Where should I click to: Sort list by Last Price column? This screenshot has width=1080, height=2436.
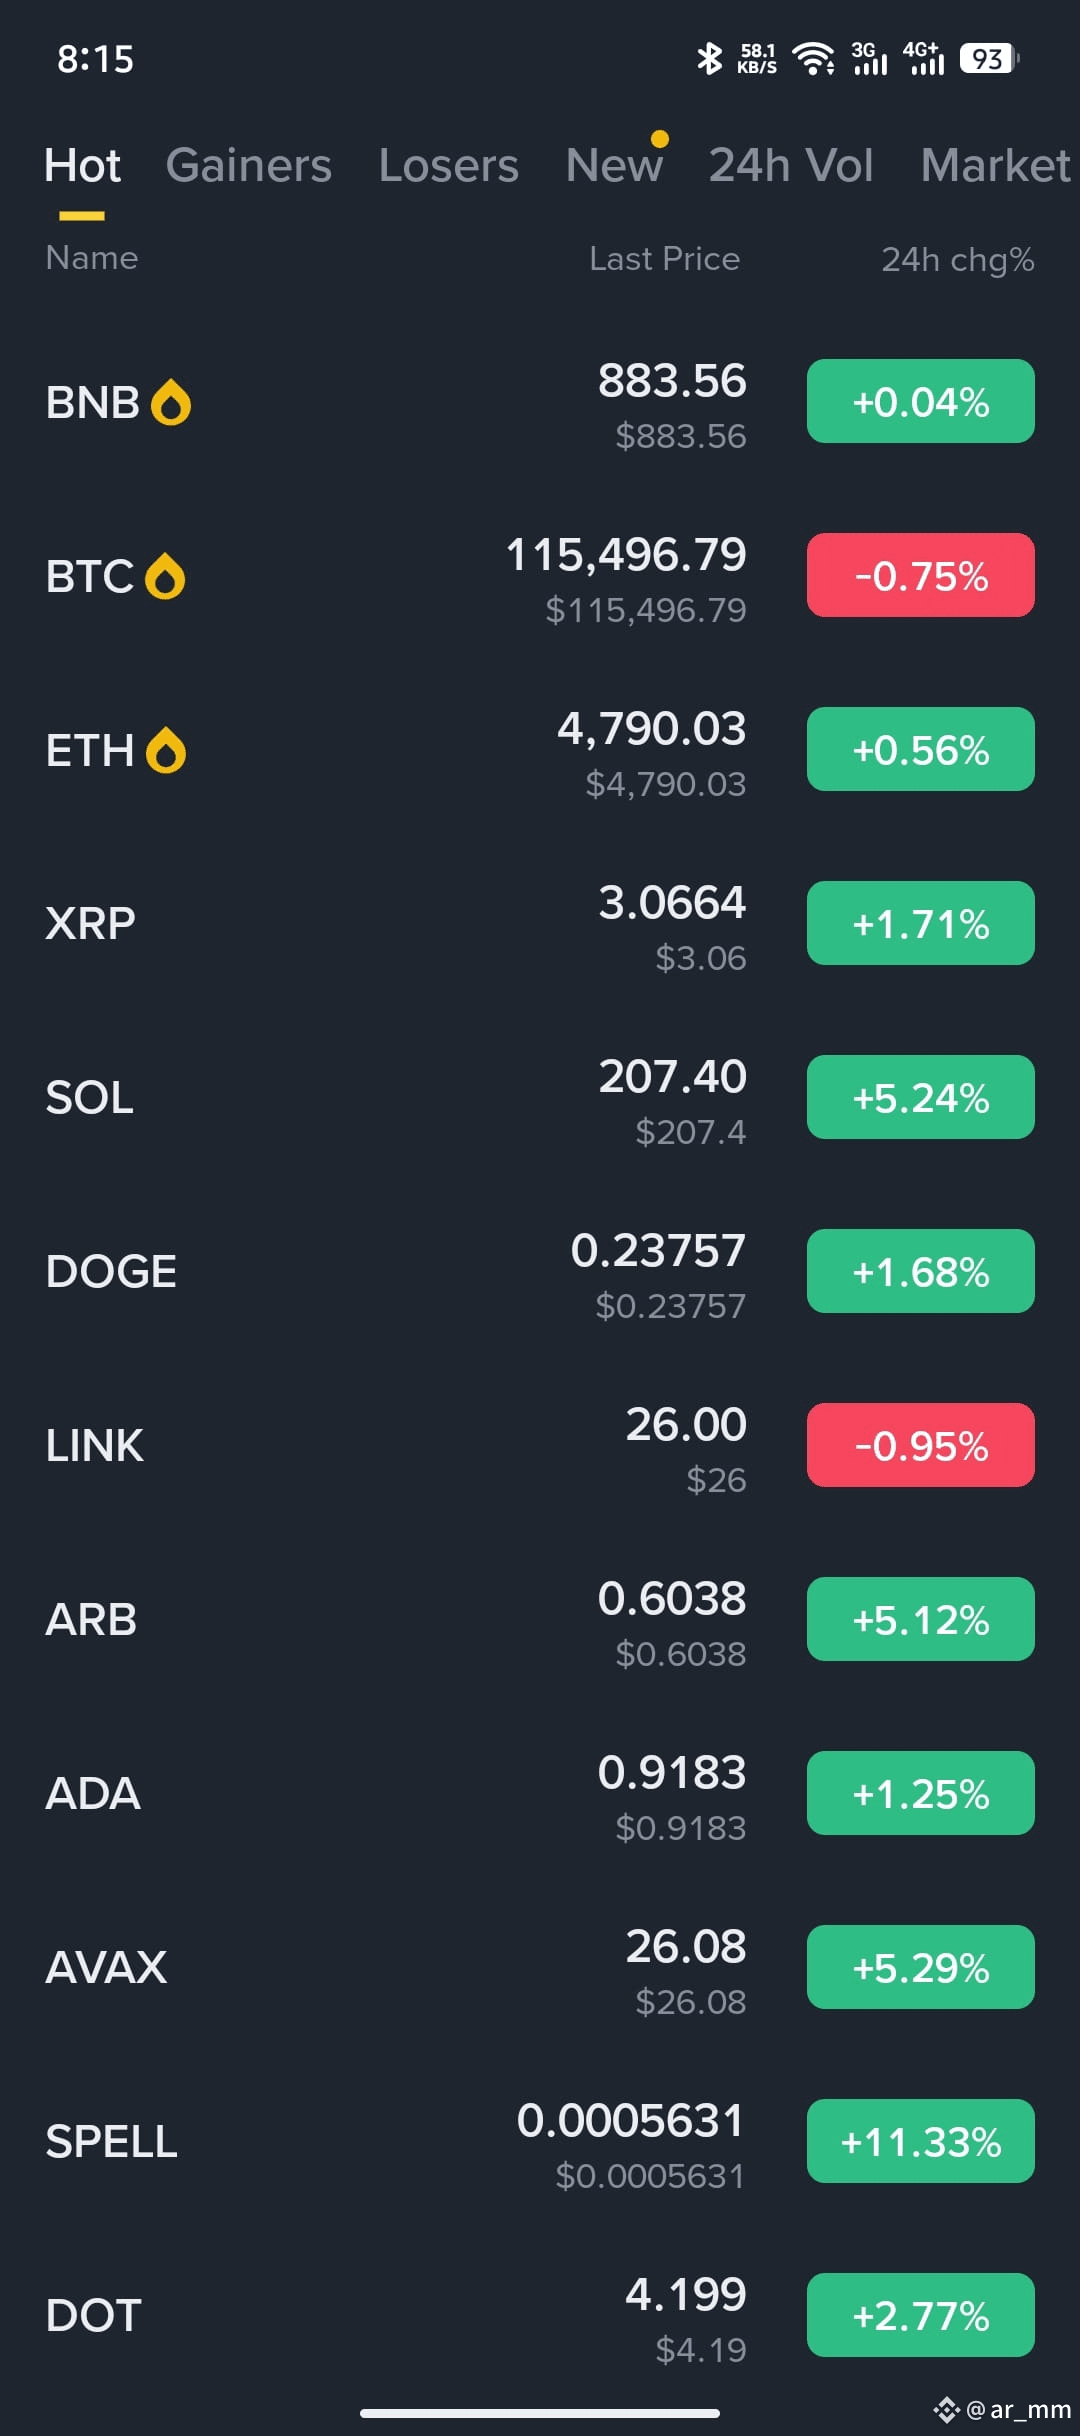664,259
